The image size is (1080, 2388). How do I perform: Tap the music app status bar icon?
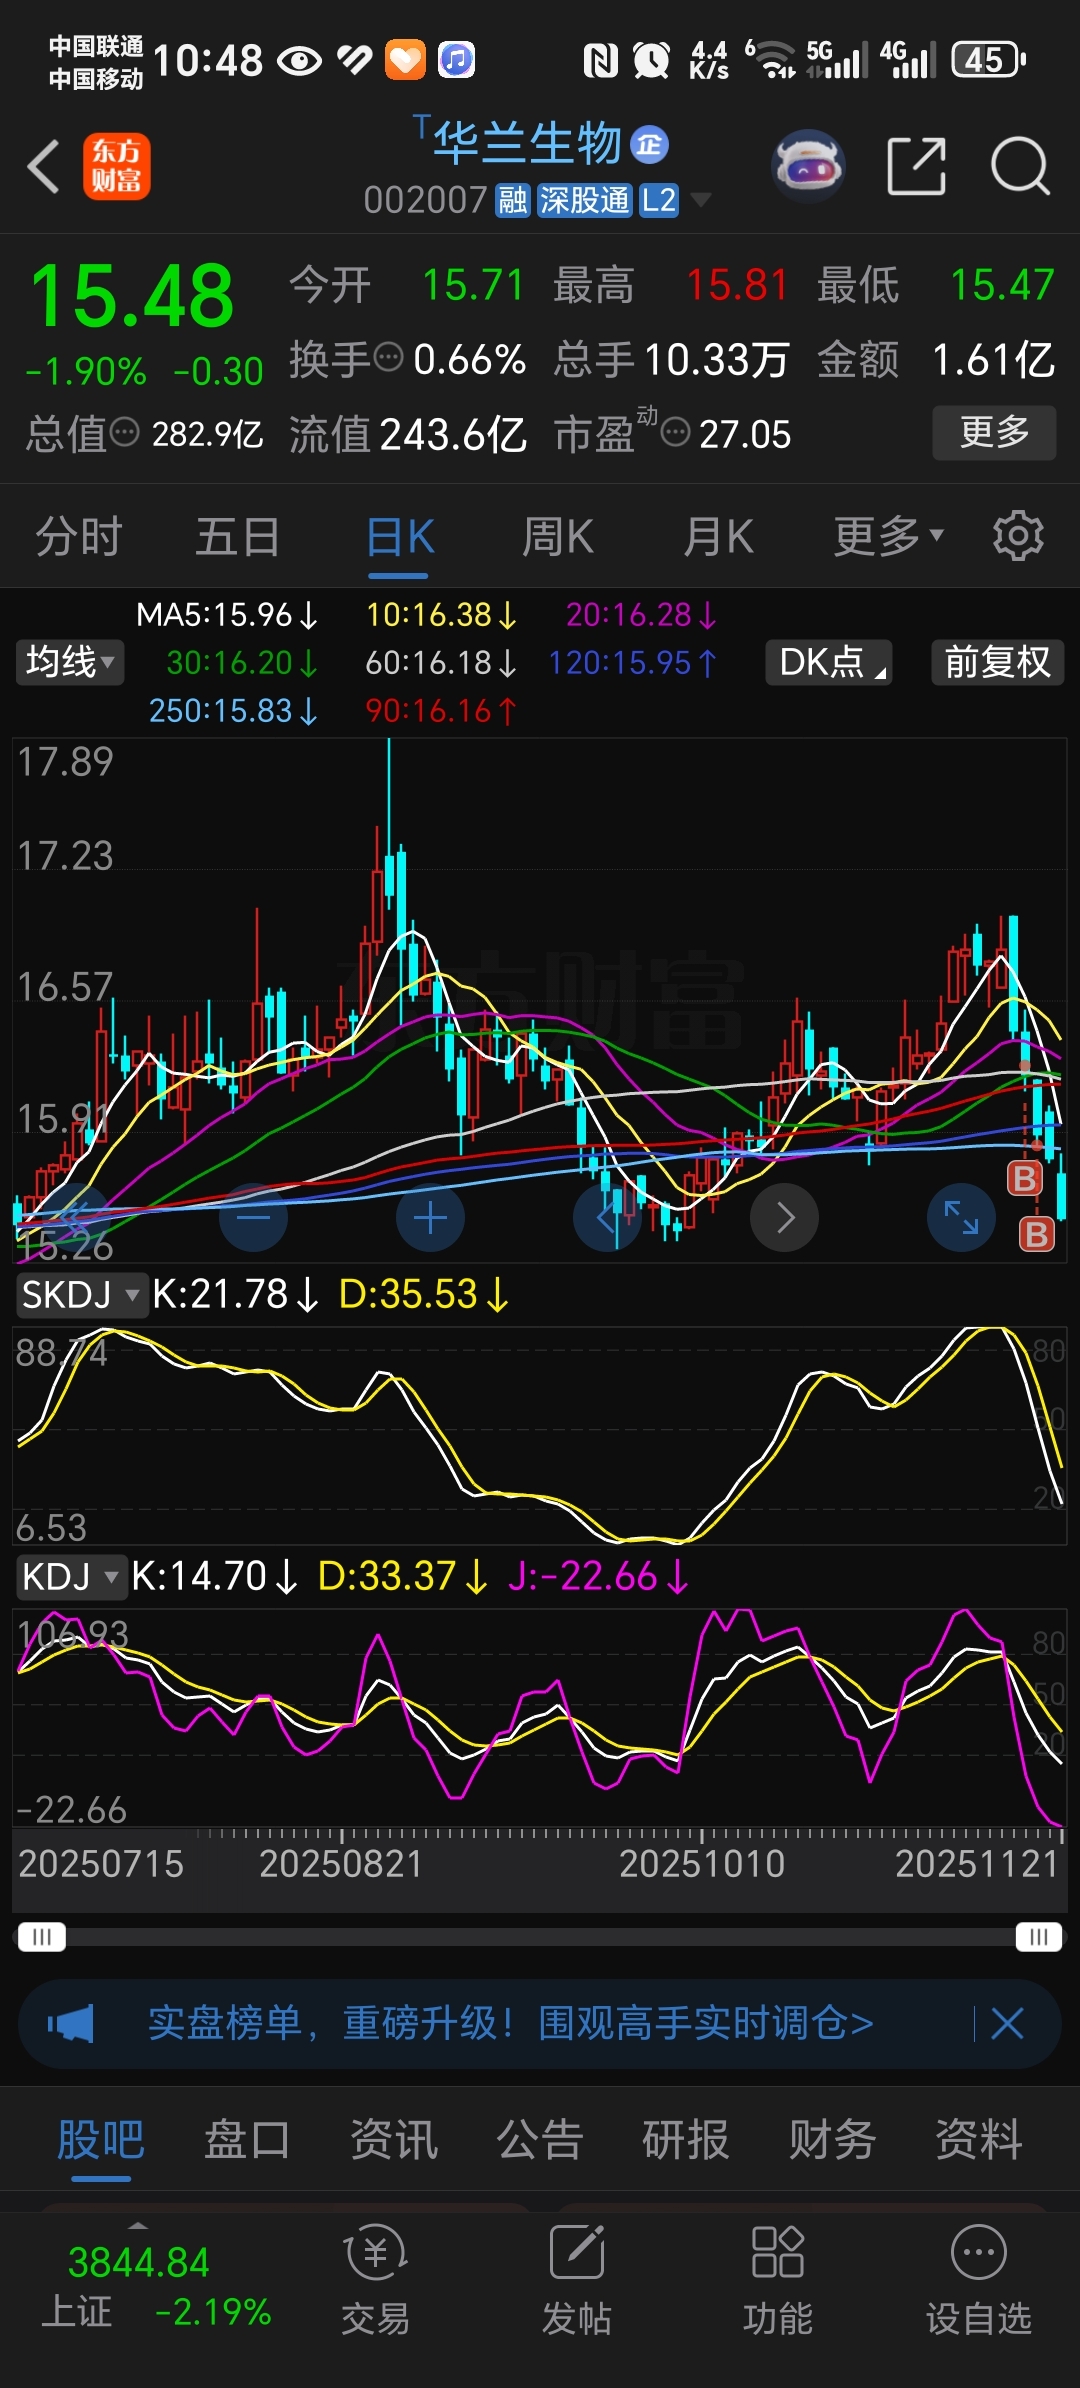456,60
